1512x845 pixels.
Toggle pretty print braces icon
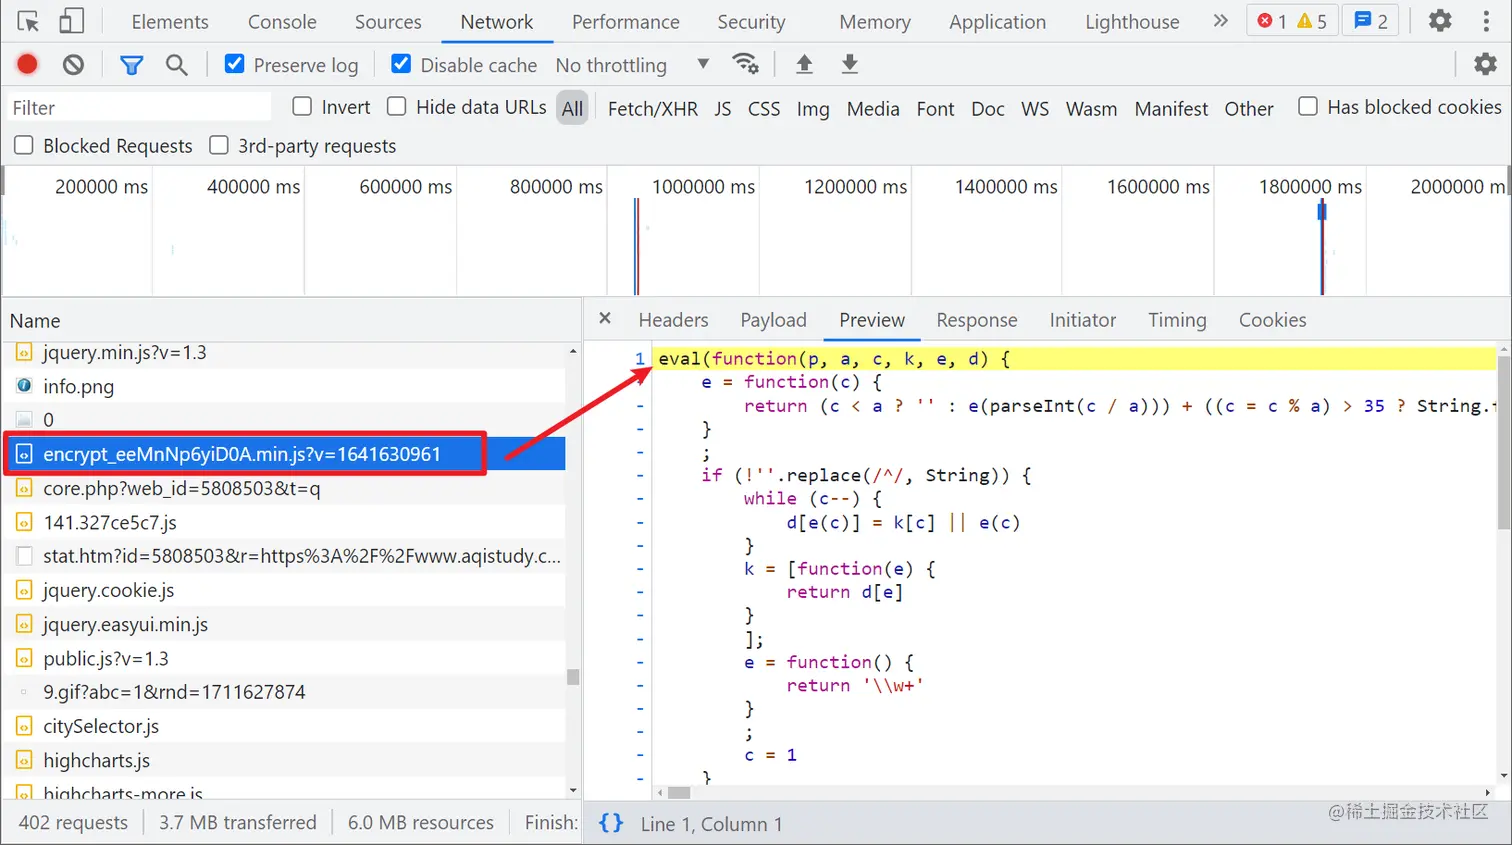(611, 823)
